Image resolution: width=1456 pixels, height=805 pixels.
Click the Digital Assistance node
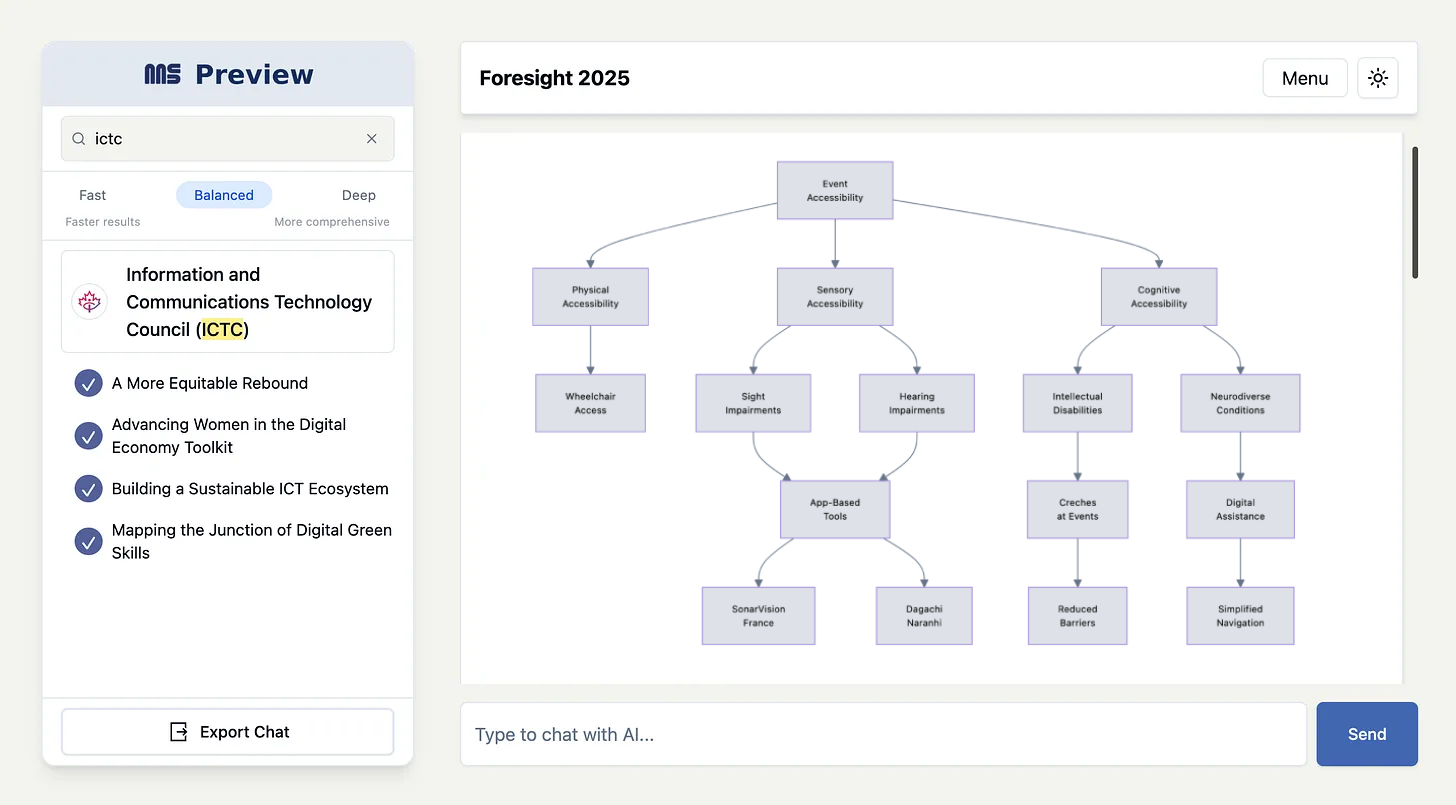(x=1241, y=509)
